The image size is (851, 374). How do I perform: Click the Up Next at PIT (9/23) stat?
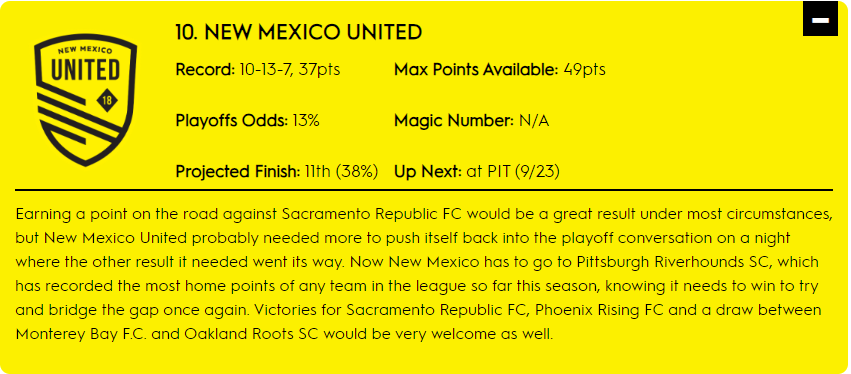click(x=477, y=172)
